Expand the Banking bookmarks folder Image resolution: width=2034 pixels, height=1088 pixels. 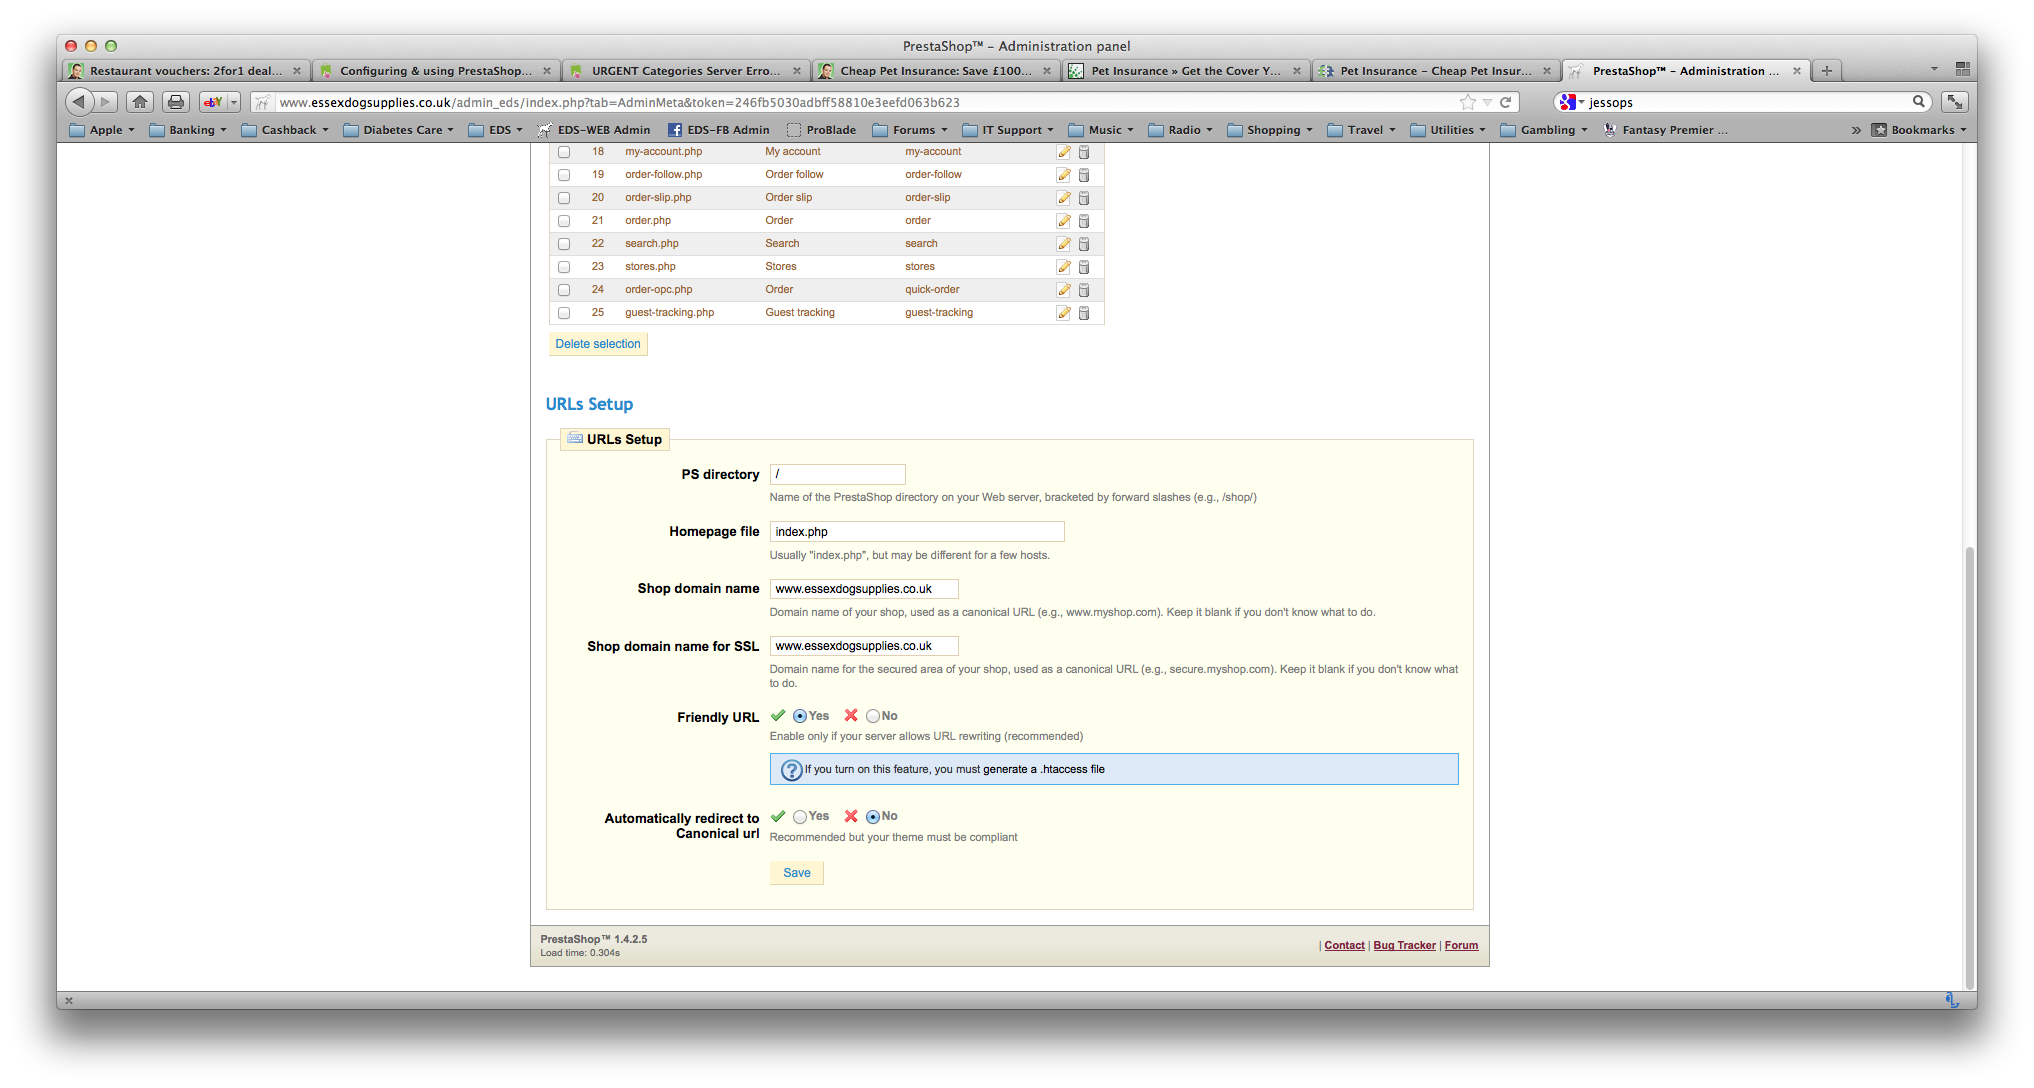pos(189,130)
